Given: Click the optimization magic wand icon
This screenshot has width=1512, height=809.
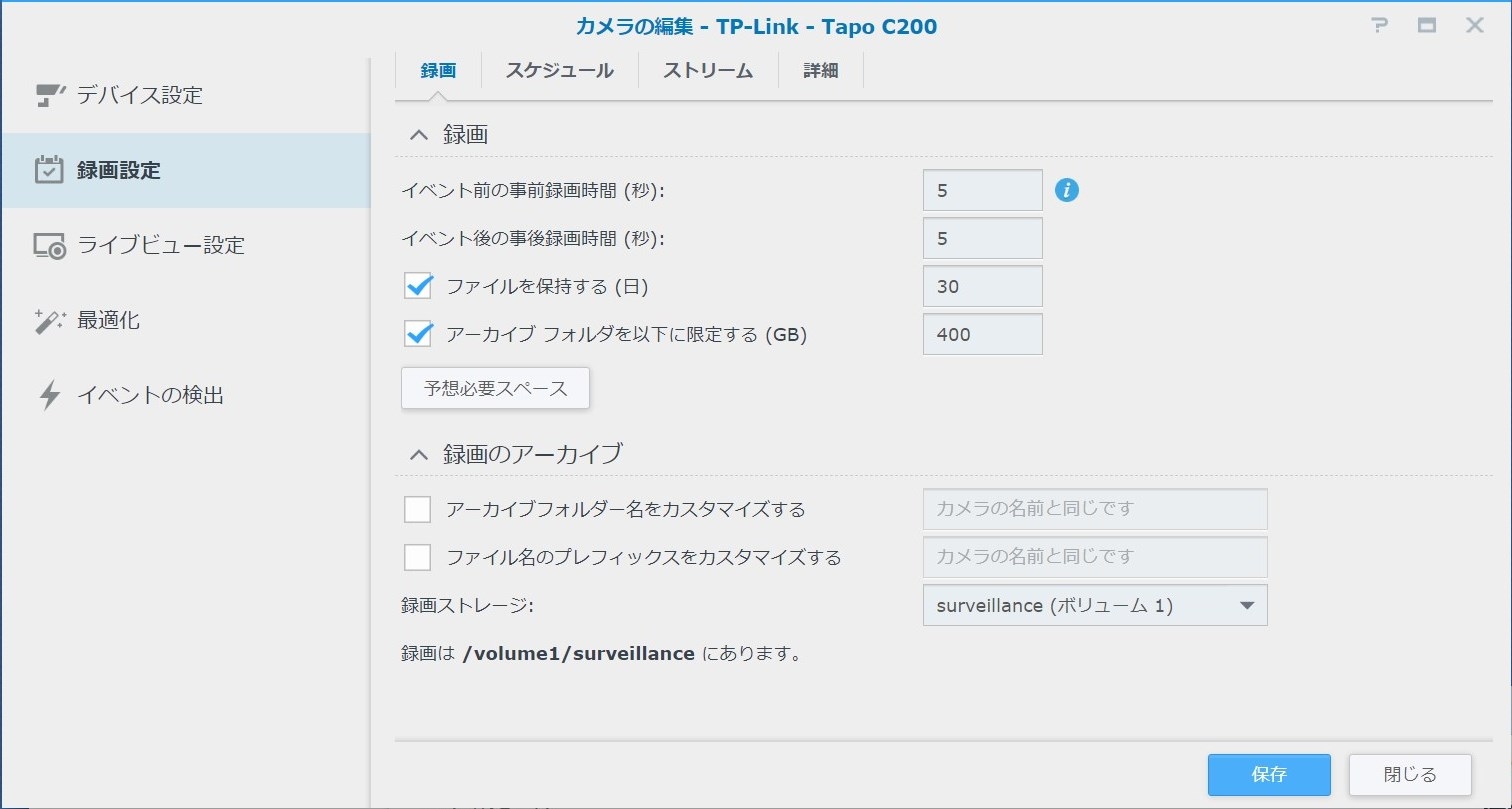Looking at the screenshot, I should point(49,321).
